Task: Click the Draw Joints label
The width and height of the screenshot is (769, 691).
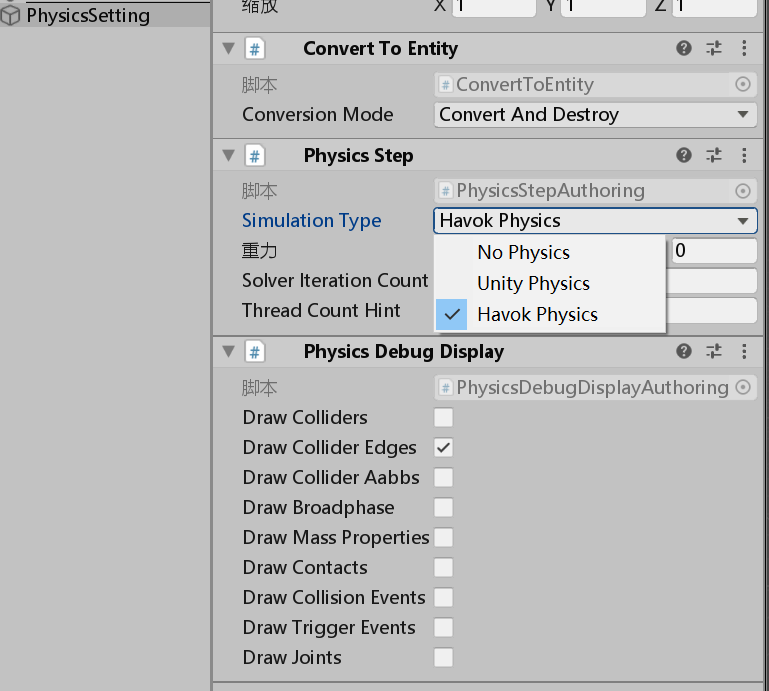Action: click(292, 658)
